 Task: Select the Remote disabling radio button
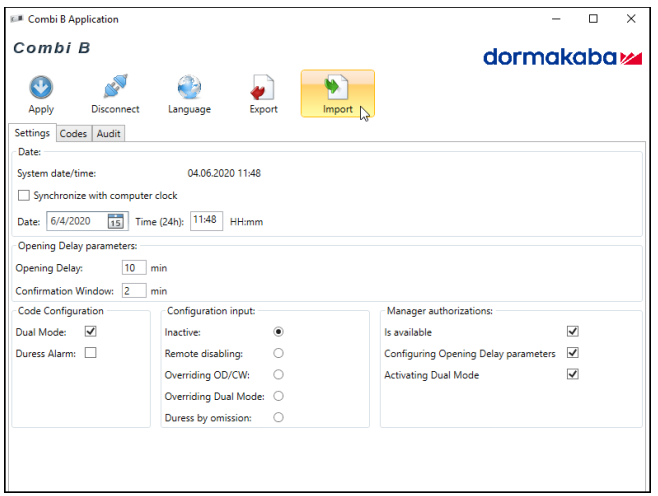[x=278, y=353]
